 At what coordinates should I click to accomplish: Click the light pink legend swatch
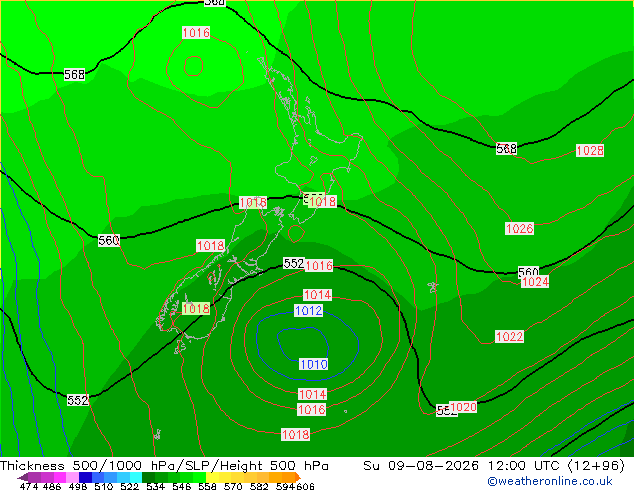[72, 477]
